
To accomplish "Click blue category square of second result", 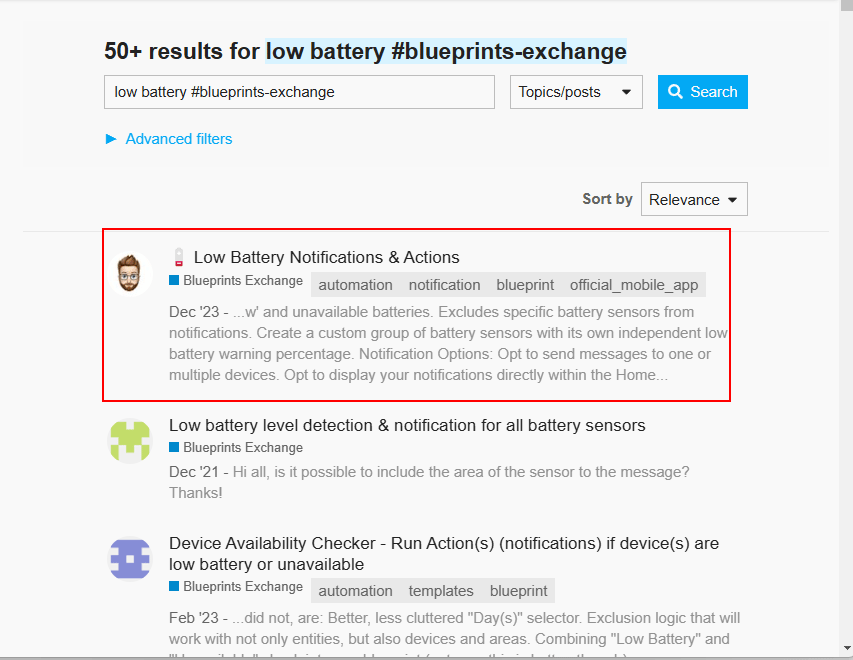I will pyautogui.click(x=174, y=448).
